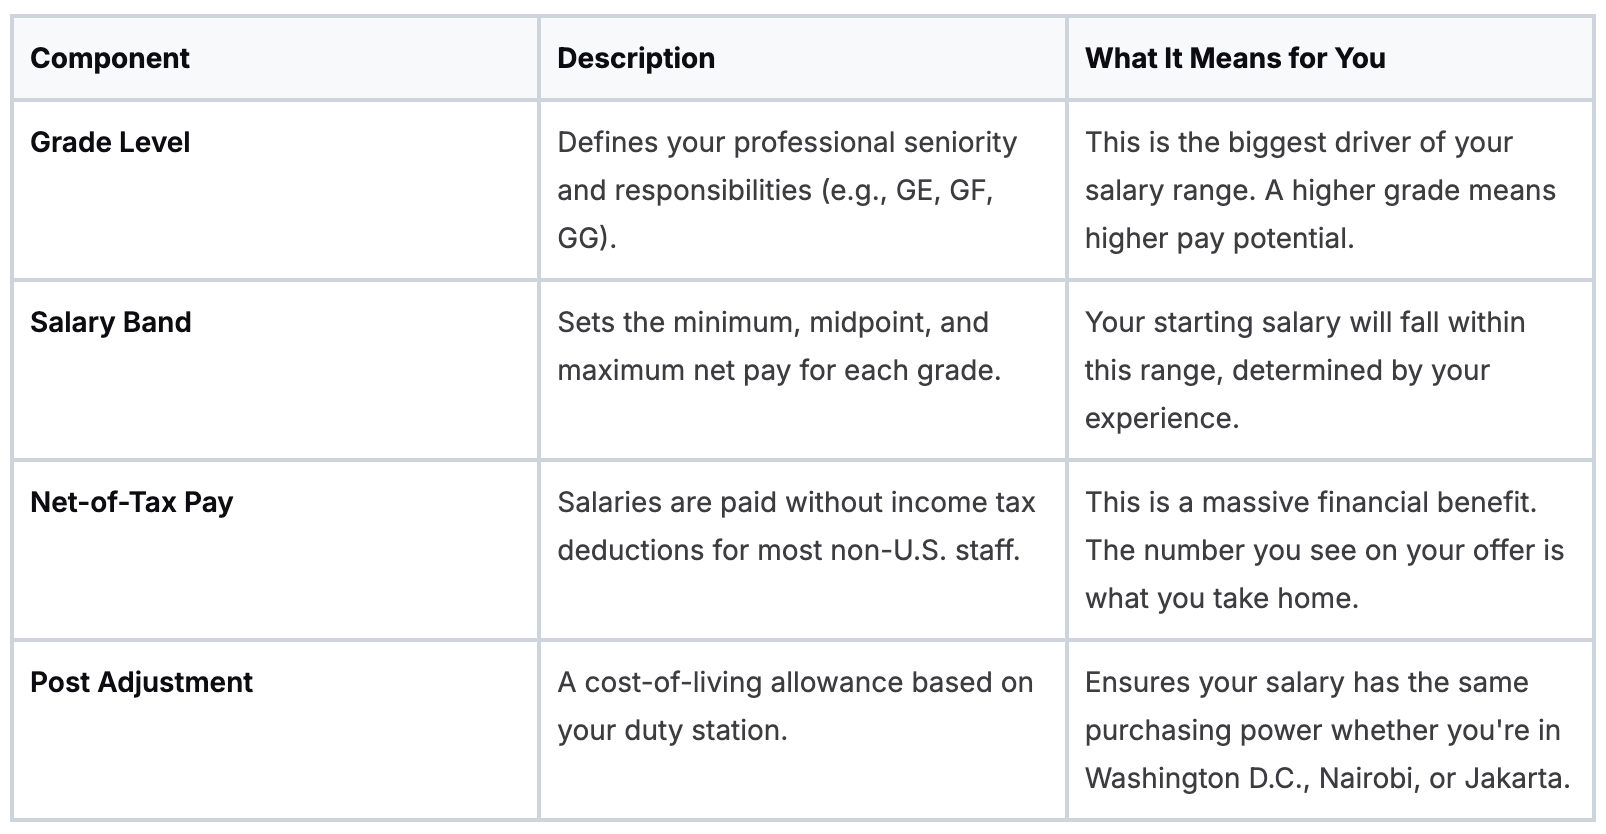Click the Description column header

(636, 58)
